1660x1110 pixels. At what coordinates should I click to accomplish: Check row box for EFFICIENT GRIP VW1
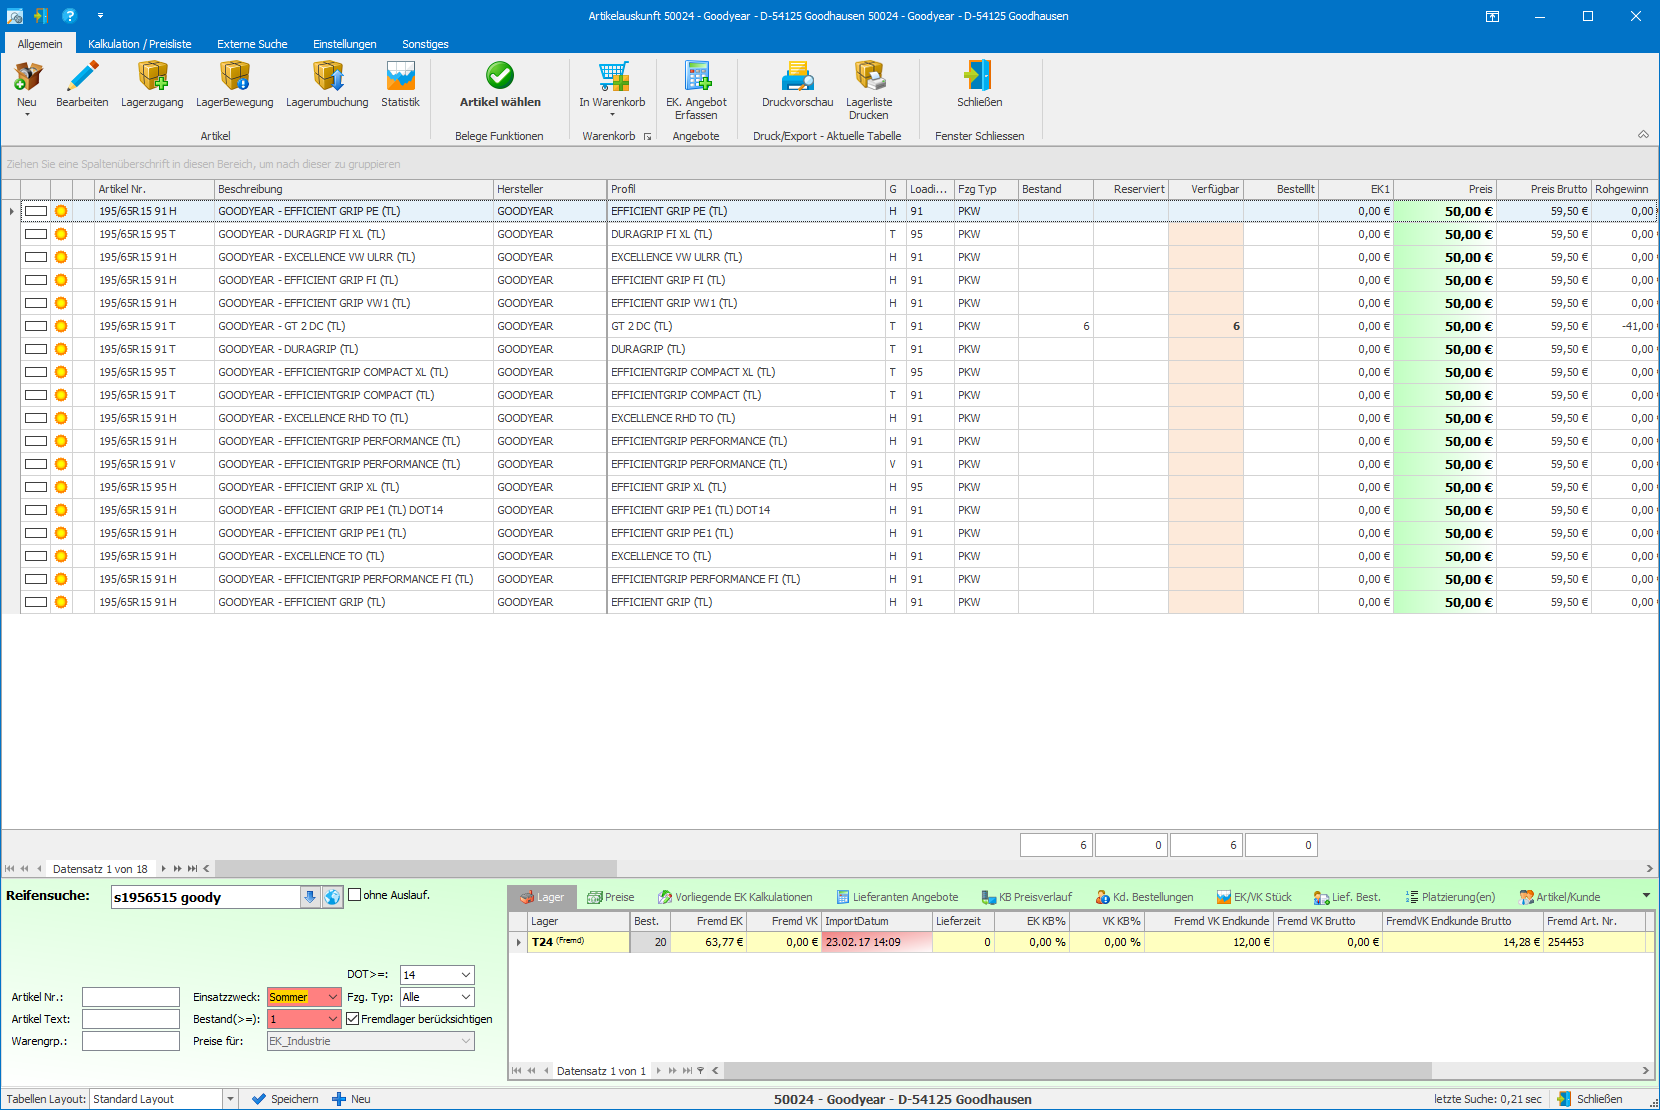click(36, 303)
